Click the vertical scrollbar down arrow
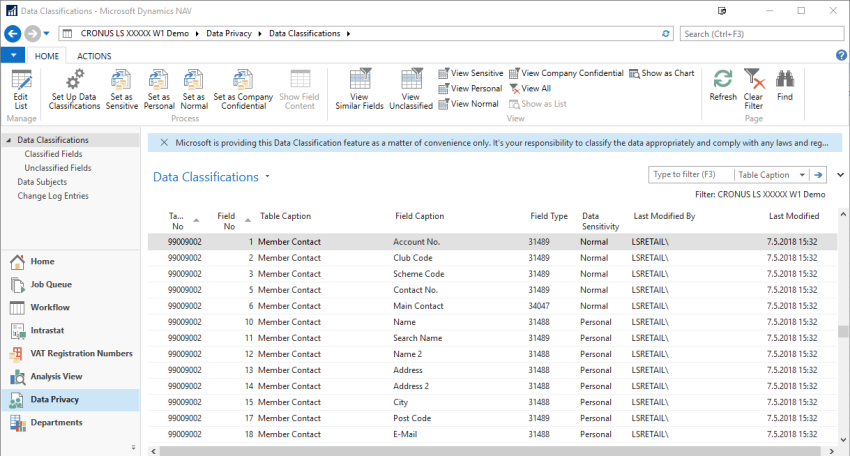 click(x=843, y=440)
